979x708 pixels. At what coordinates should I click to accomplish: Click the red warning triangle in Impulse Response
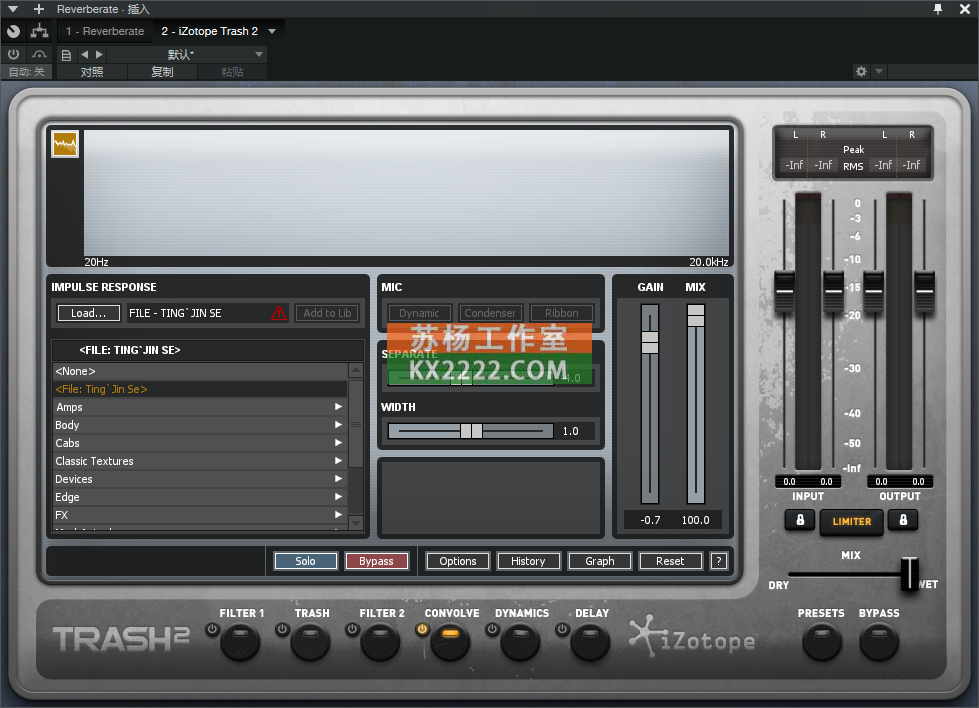pos(279,313)
